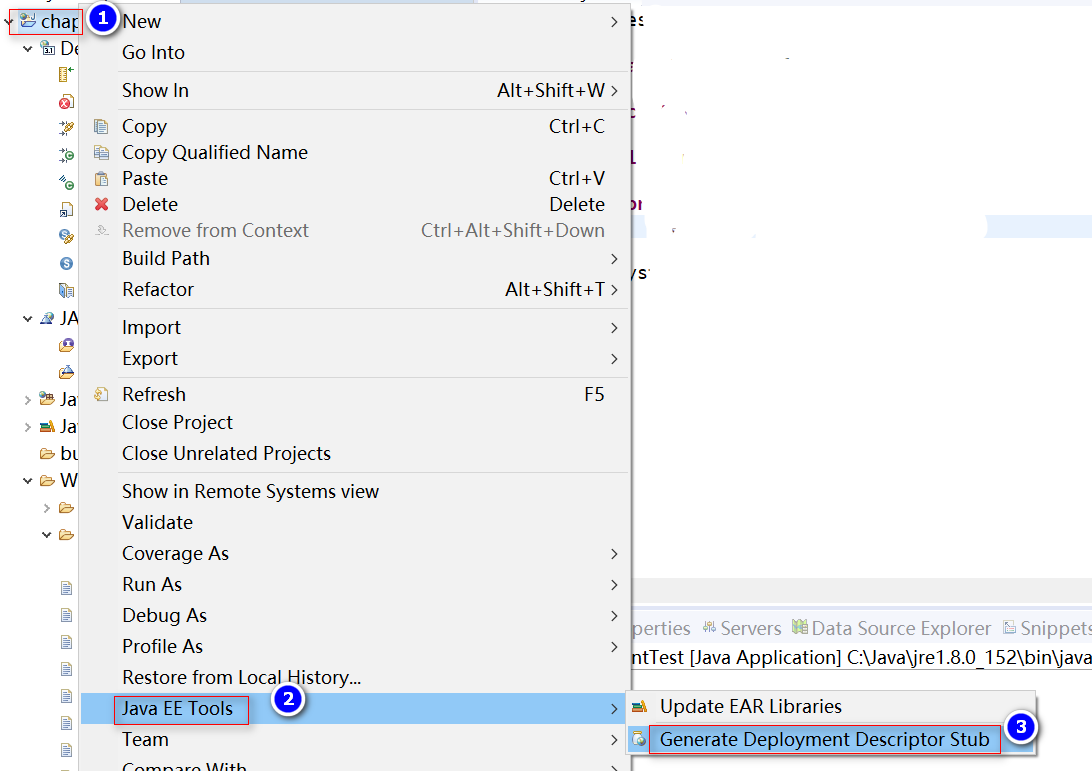
Task: Open the Import submenu arrow
Action: click(x=614, y=327)
